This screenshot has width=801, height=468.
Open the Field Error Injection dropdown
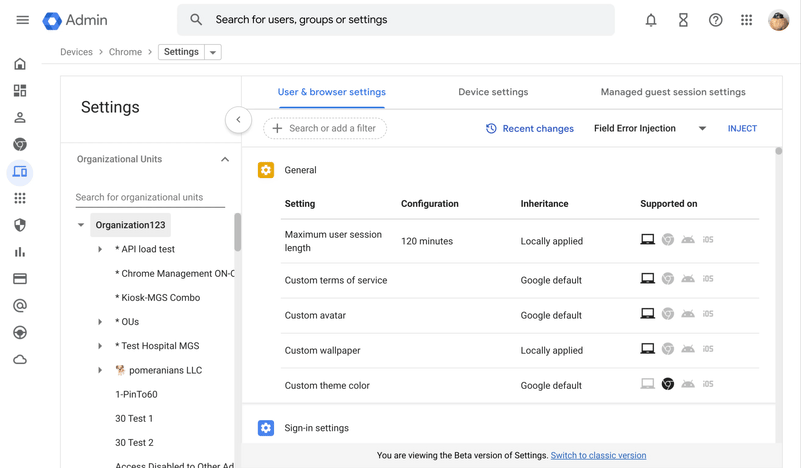650,129
